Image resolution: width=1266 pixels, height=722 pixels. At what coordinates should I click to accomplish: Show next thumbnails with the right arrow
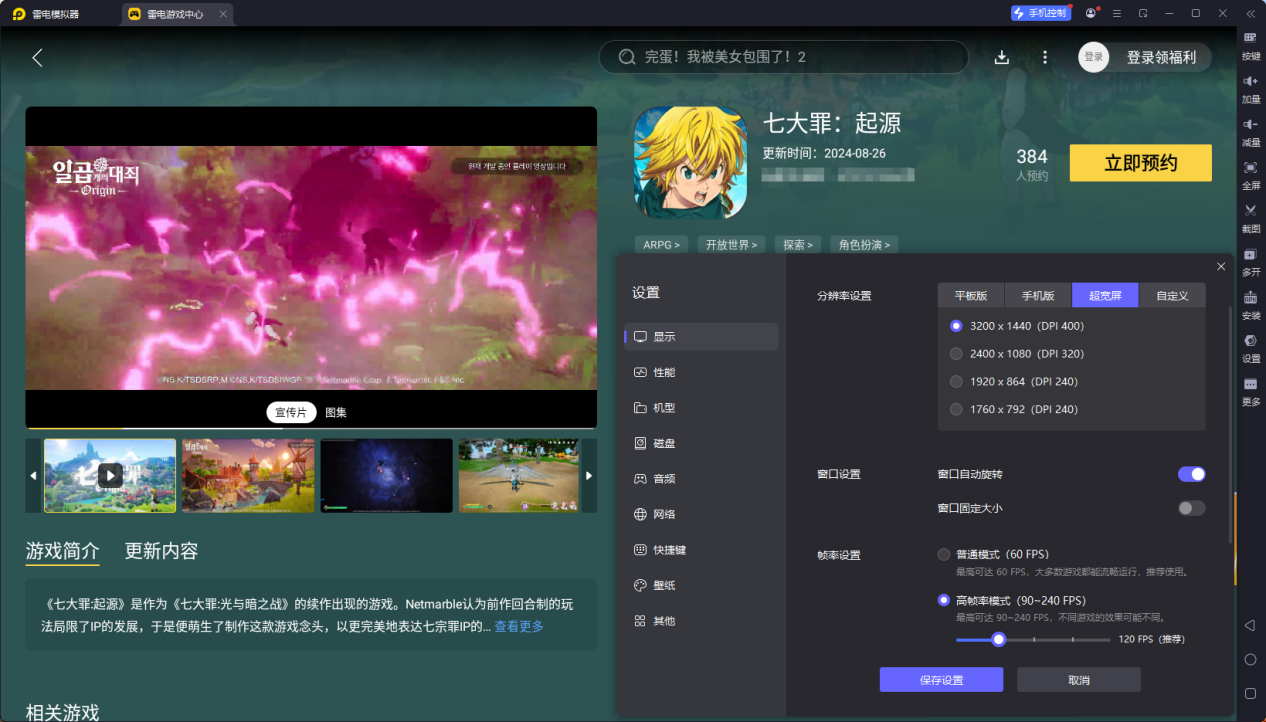[589, 475]
